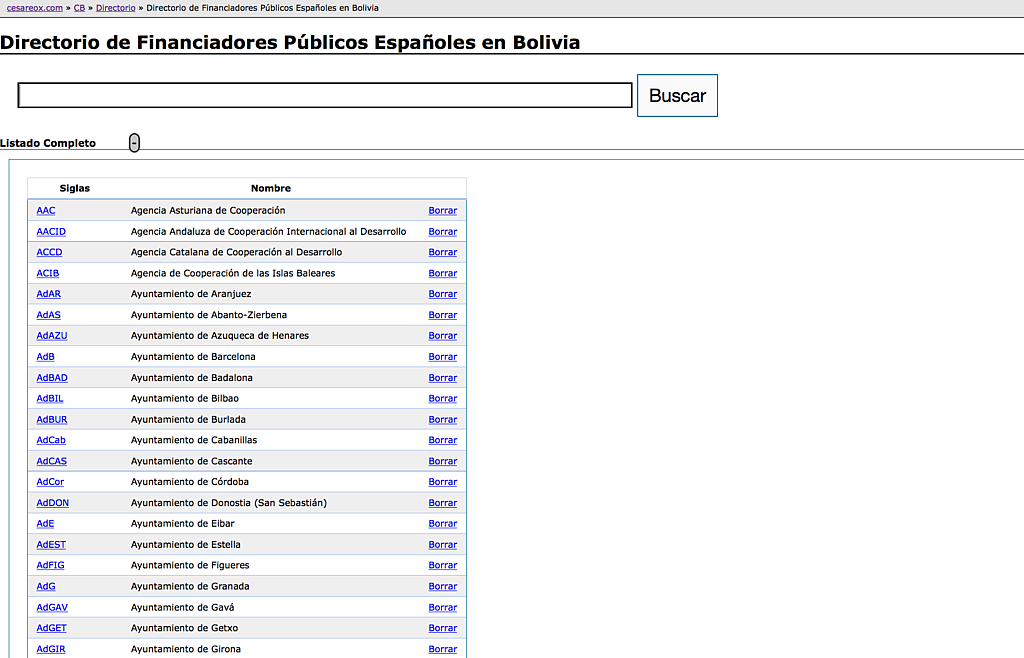The height and width of the screenshot is (658, 1024).
Task: Open the AdCAS entry link
Action: pyautogui.click(x=52, y=461)
